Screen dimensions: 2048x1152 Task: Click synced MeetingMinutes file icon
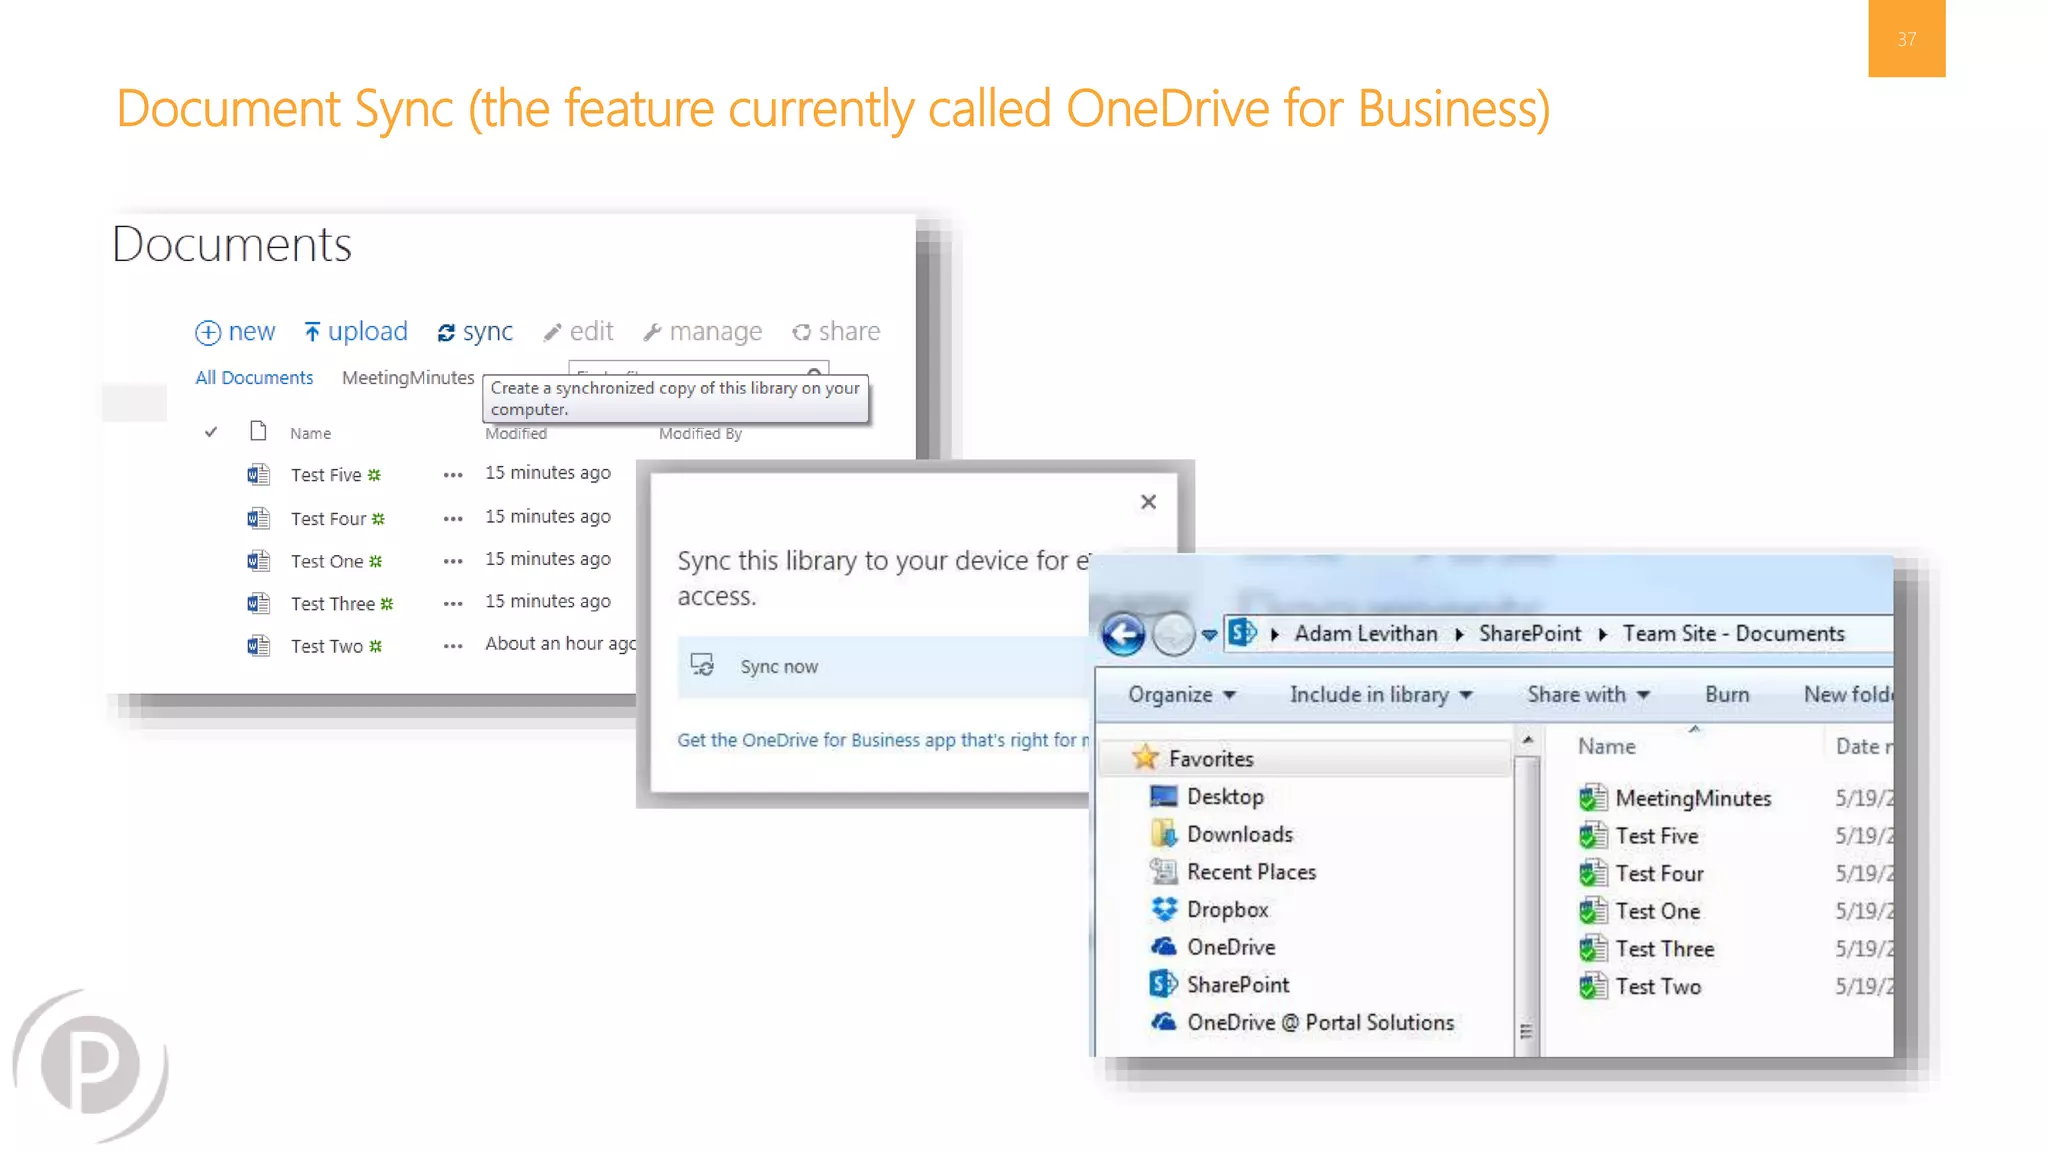pyautogui.click(x=1592, y=797)
